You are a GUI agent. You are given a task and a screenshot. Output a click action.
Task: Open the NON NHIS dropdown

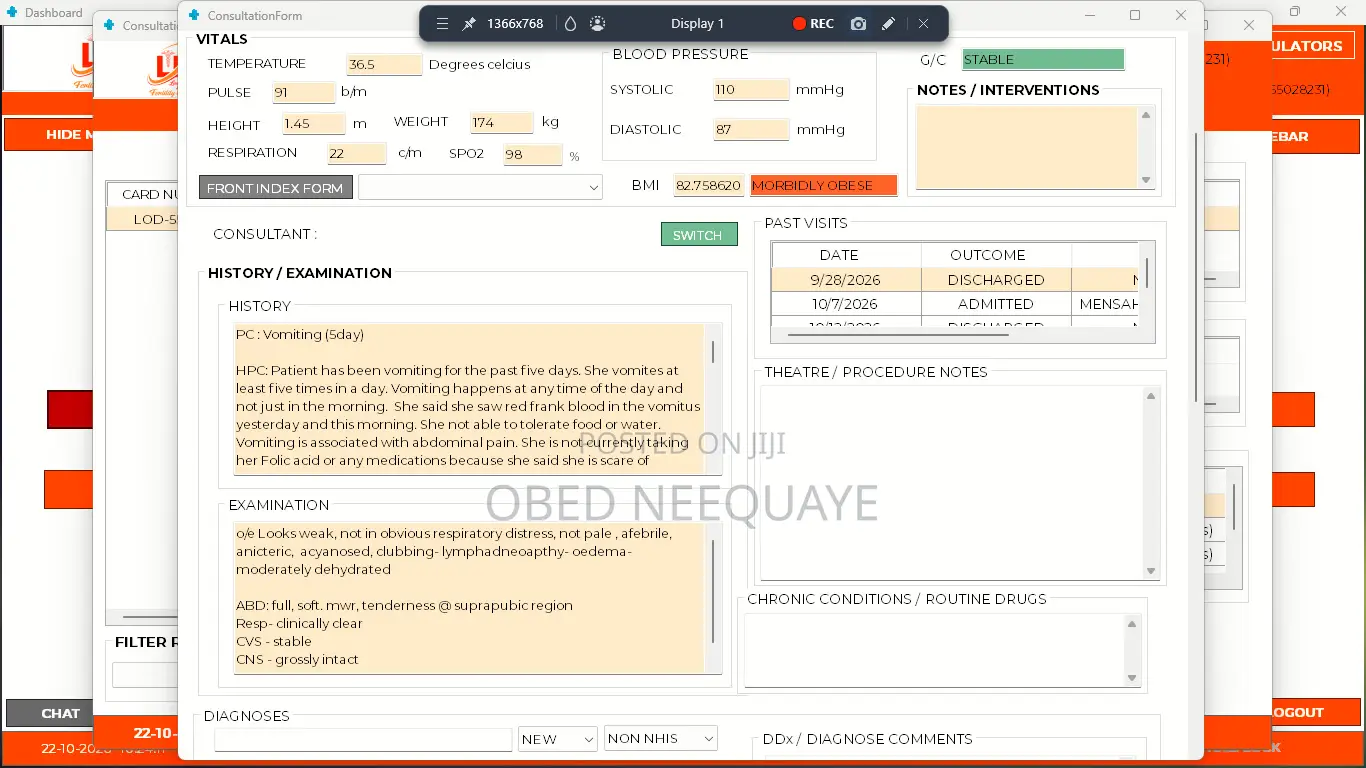click(661, 739)
